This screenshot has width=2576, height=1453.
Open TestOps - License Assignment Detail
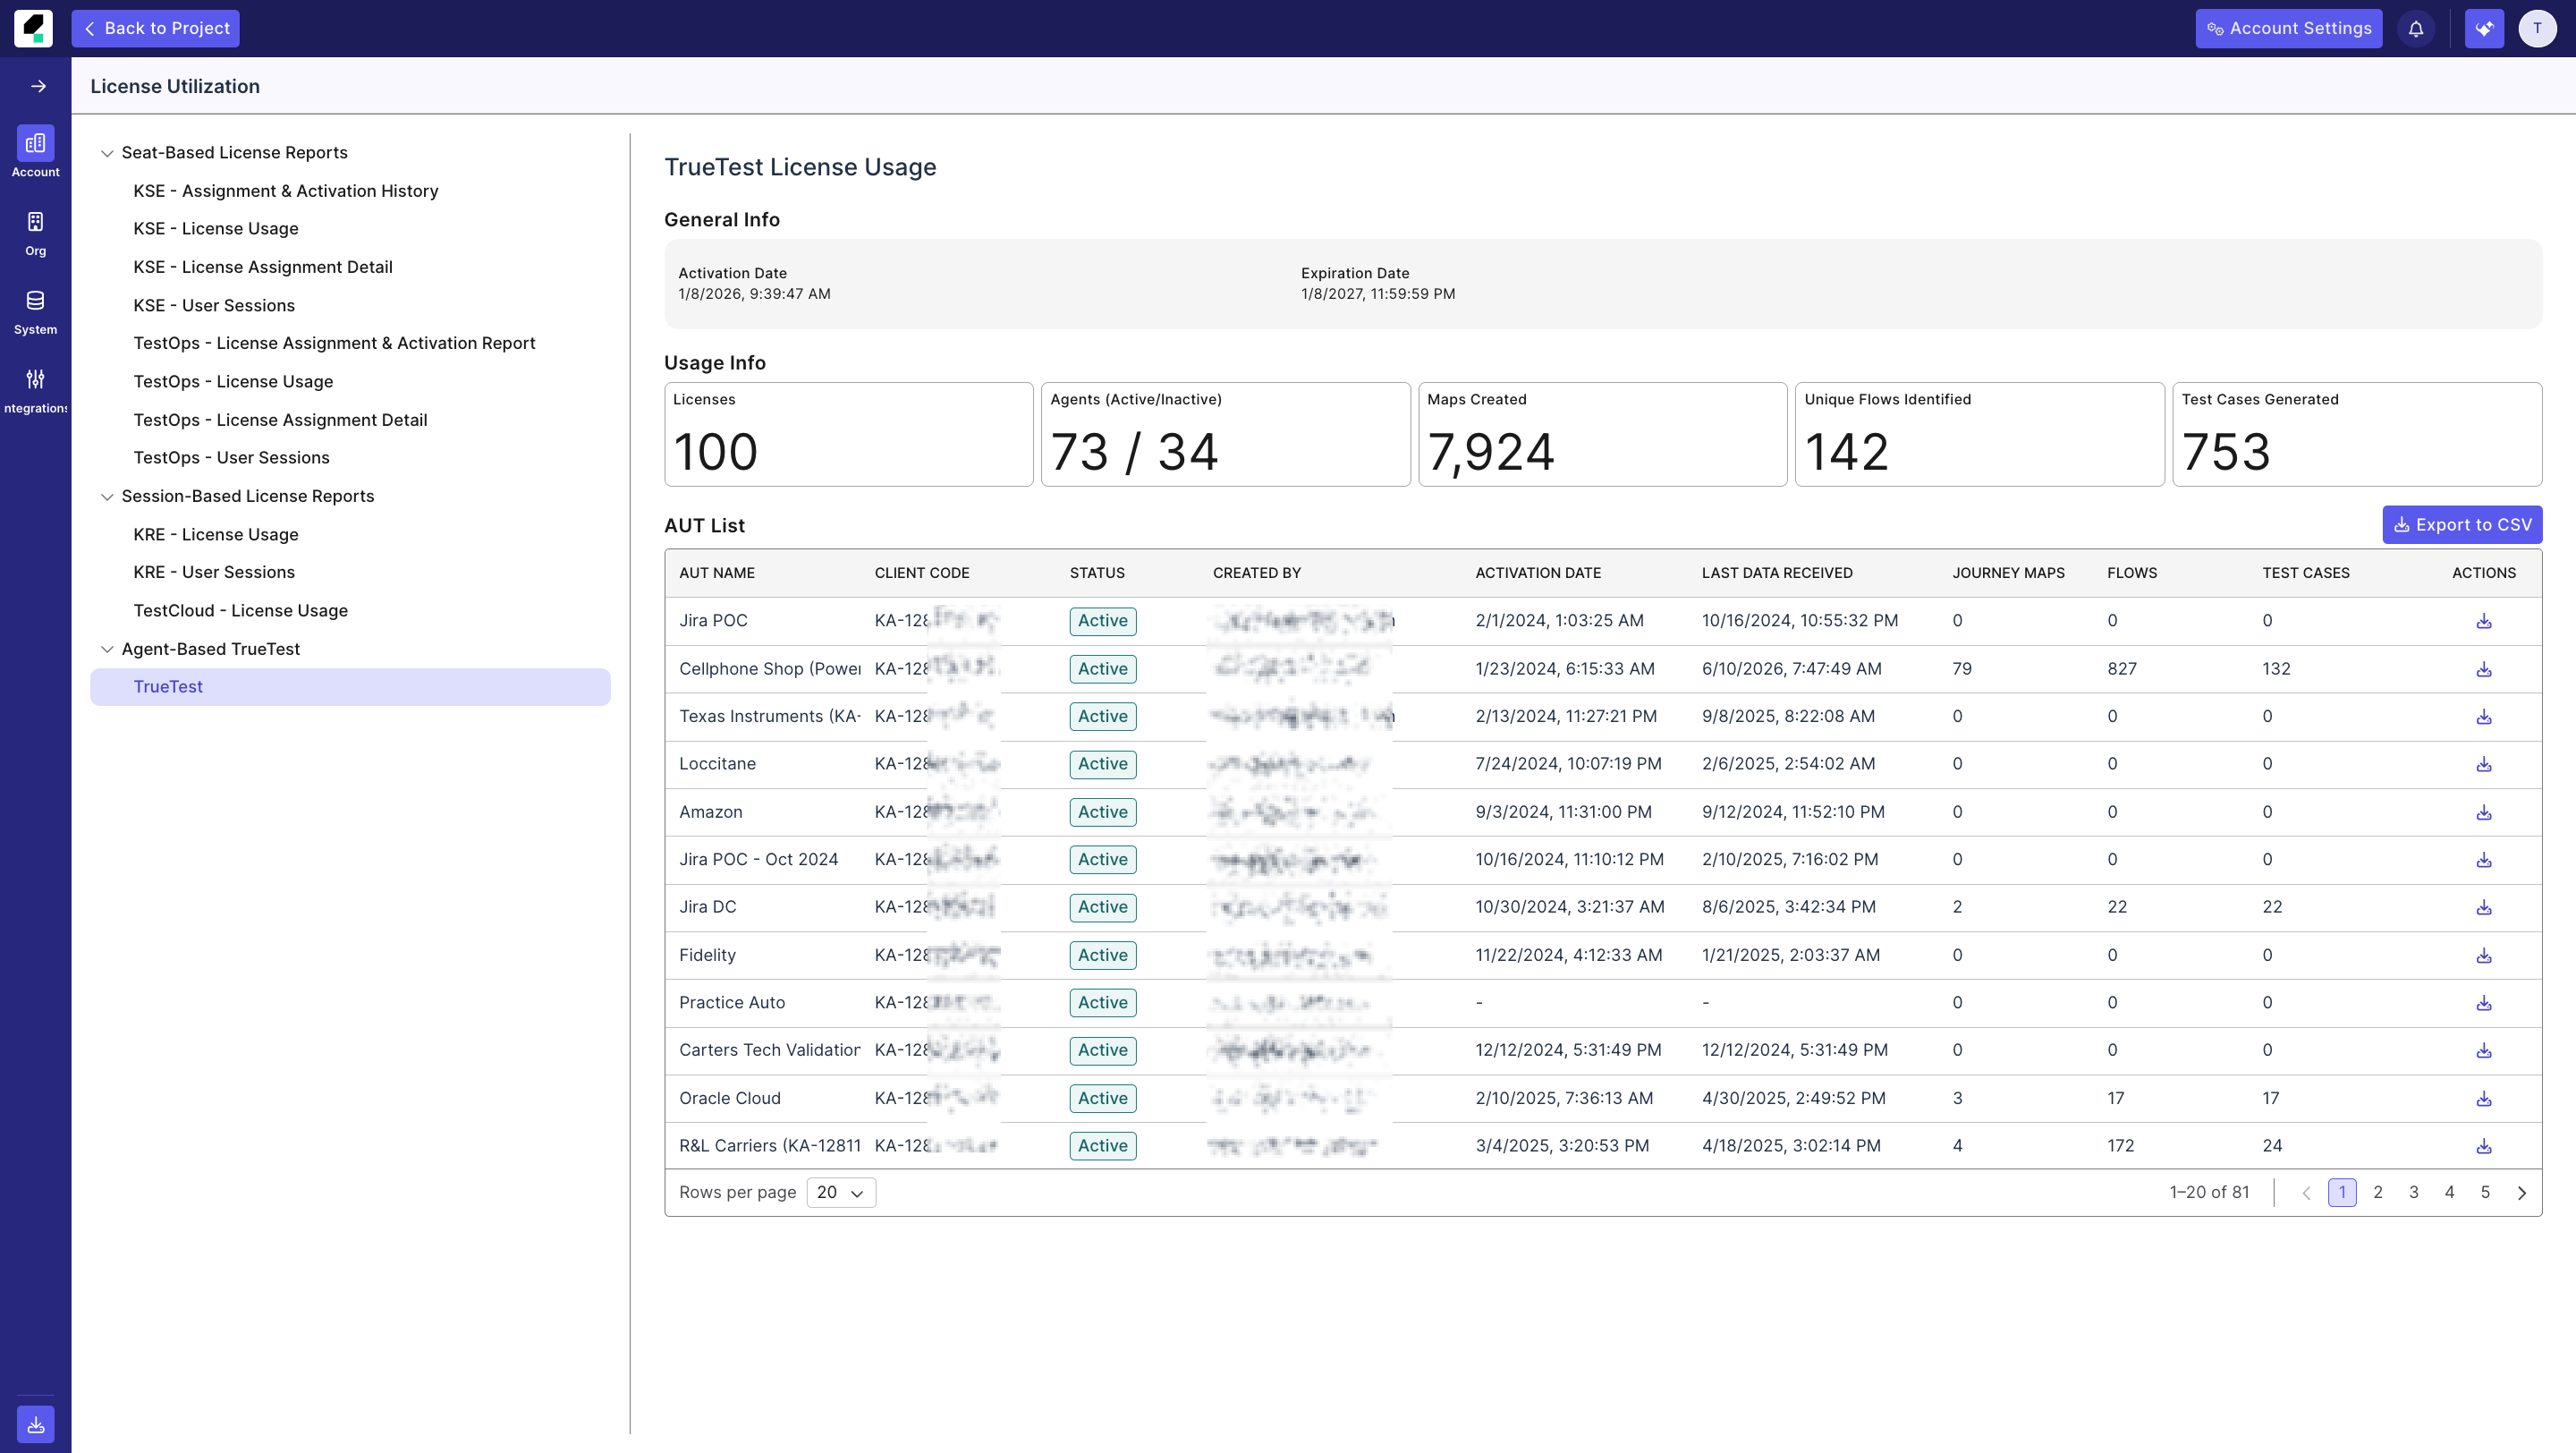tap(280, 420)
